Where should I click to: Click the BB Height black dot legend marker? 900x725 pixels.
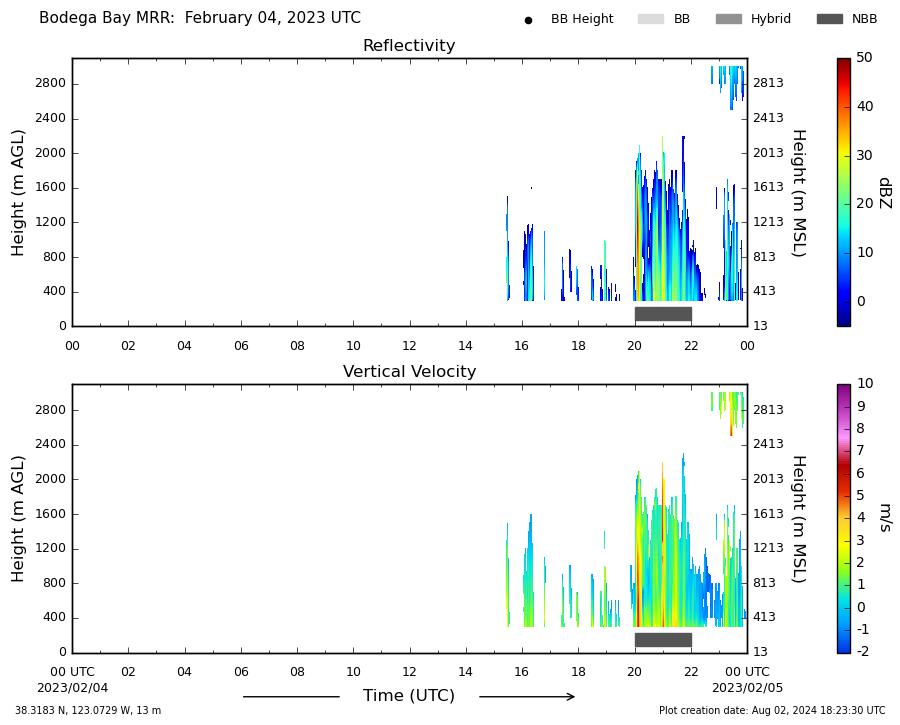coord(528,20)
